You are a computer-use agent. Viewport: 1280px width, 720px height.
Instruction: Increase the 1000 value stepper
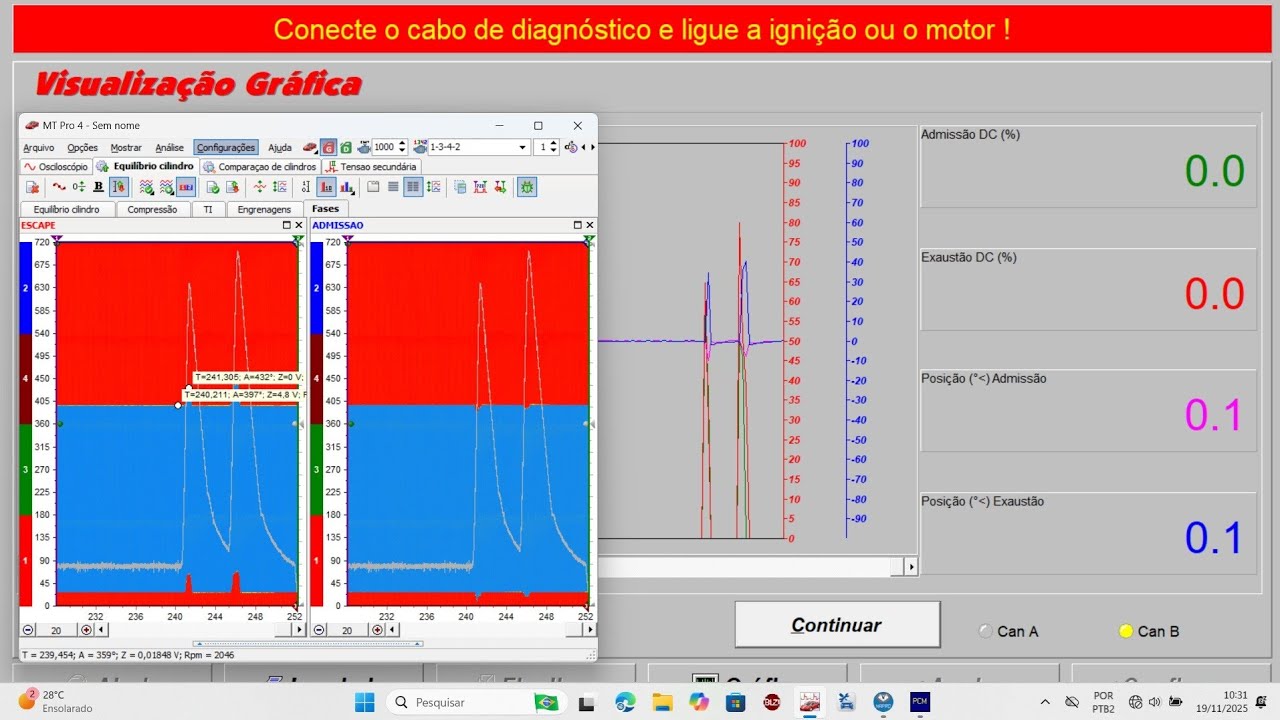click(402, 143)
